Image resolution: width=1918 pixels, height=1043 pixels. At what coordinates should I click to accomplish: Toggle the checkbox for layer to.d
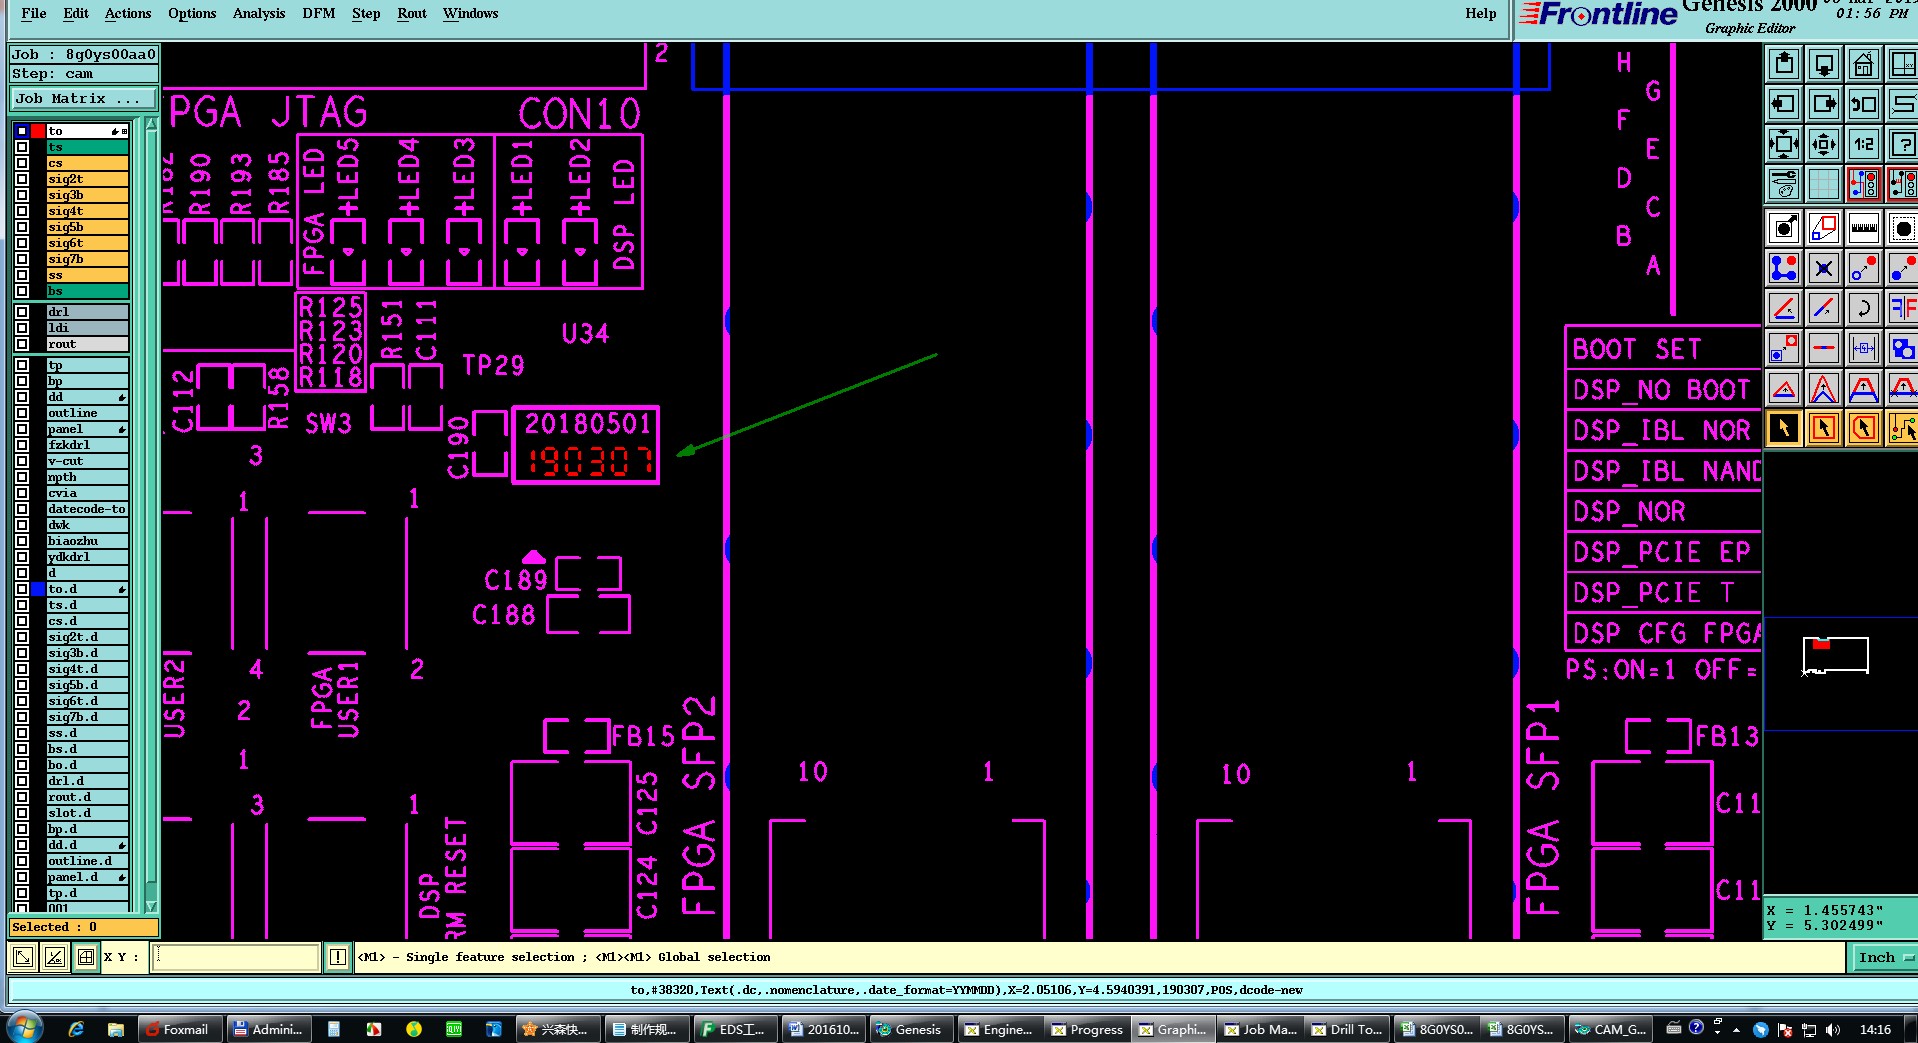22,589
